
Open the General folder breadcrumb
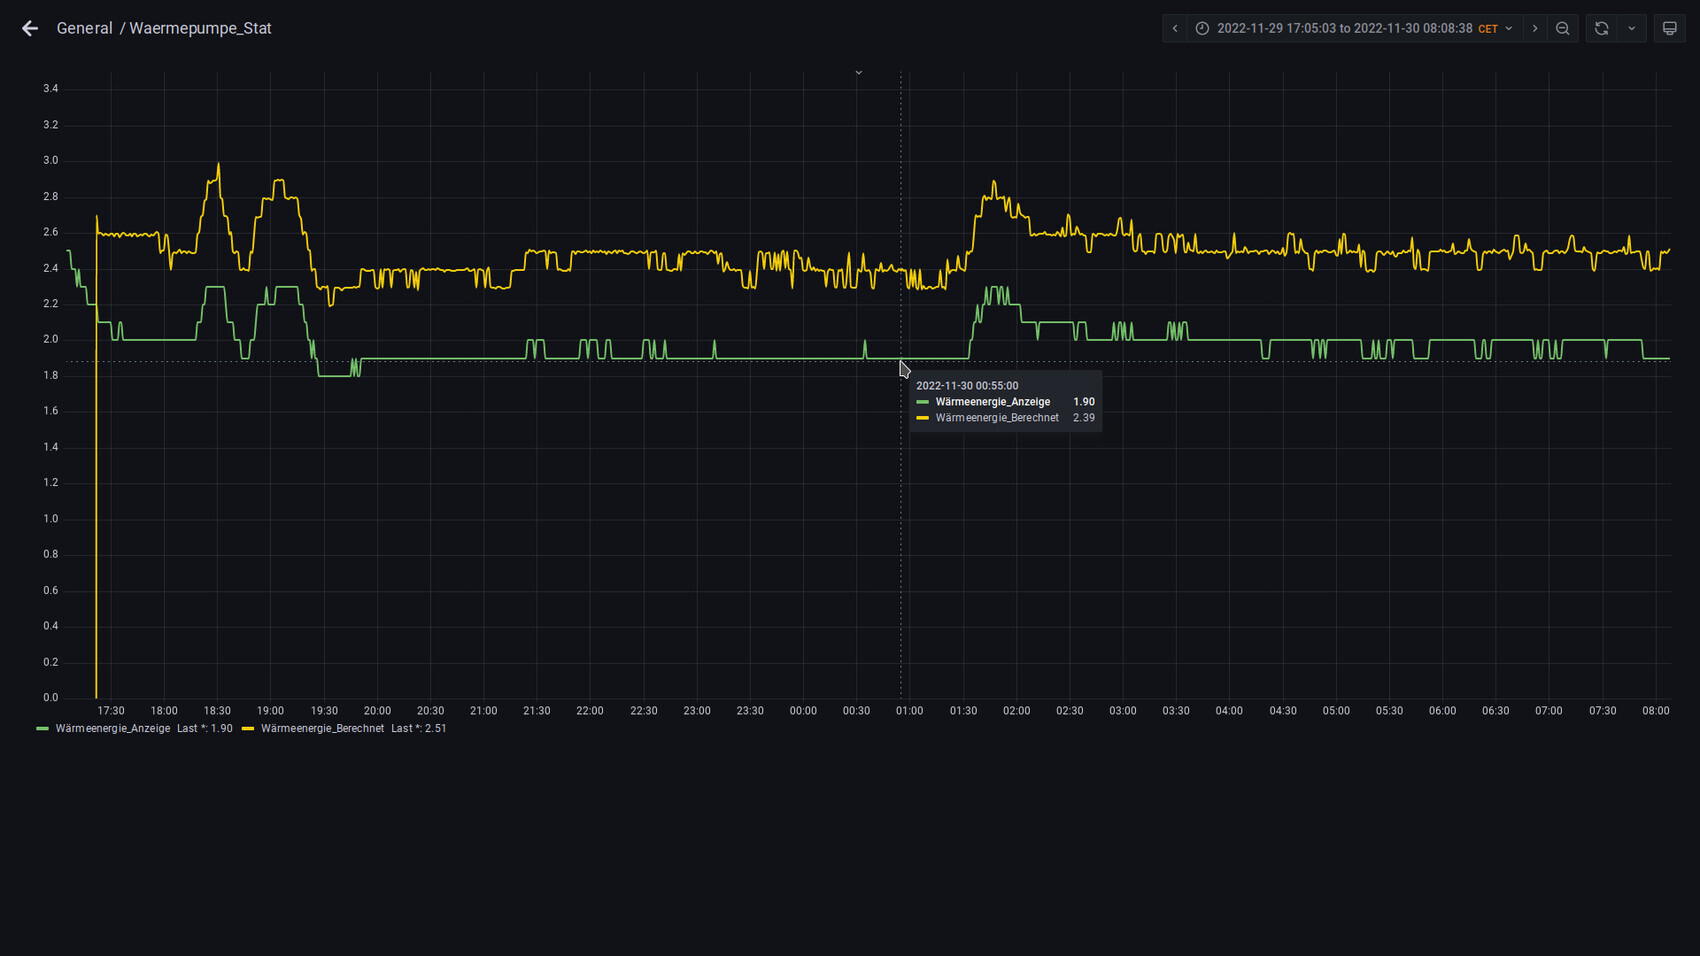(84, 28)
